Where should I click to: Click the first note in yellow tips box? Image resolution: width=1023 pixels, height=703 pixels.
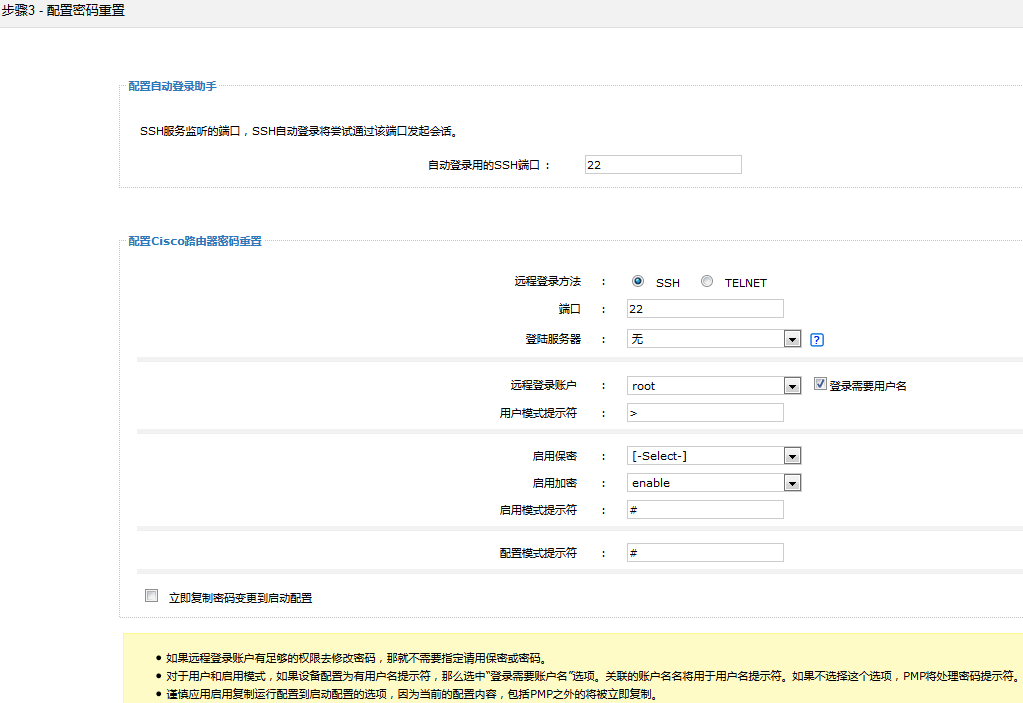pyautogui.click(x=356, y=658)
